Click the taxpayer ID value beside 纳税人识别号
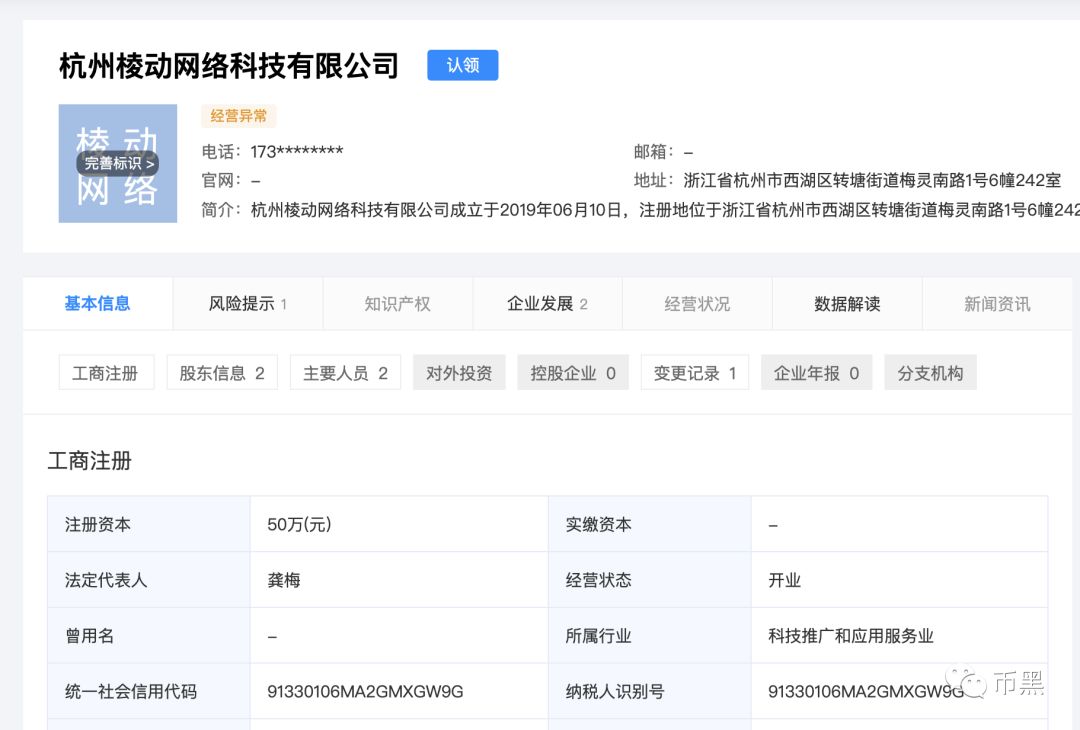 [x=866, y=691]
